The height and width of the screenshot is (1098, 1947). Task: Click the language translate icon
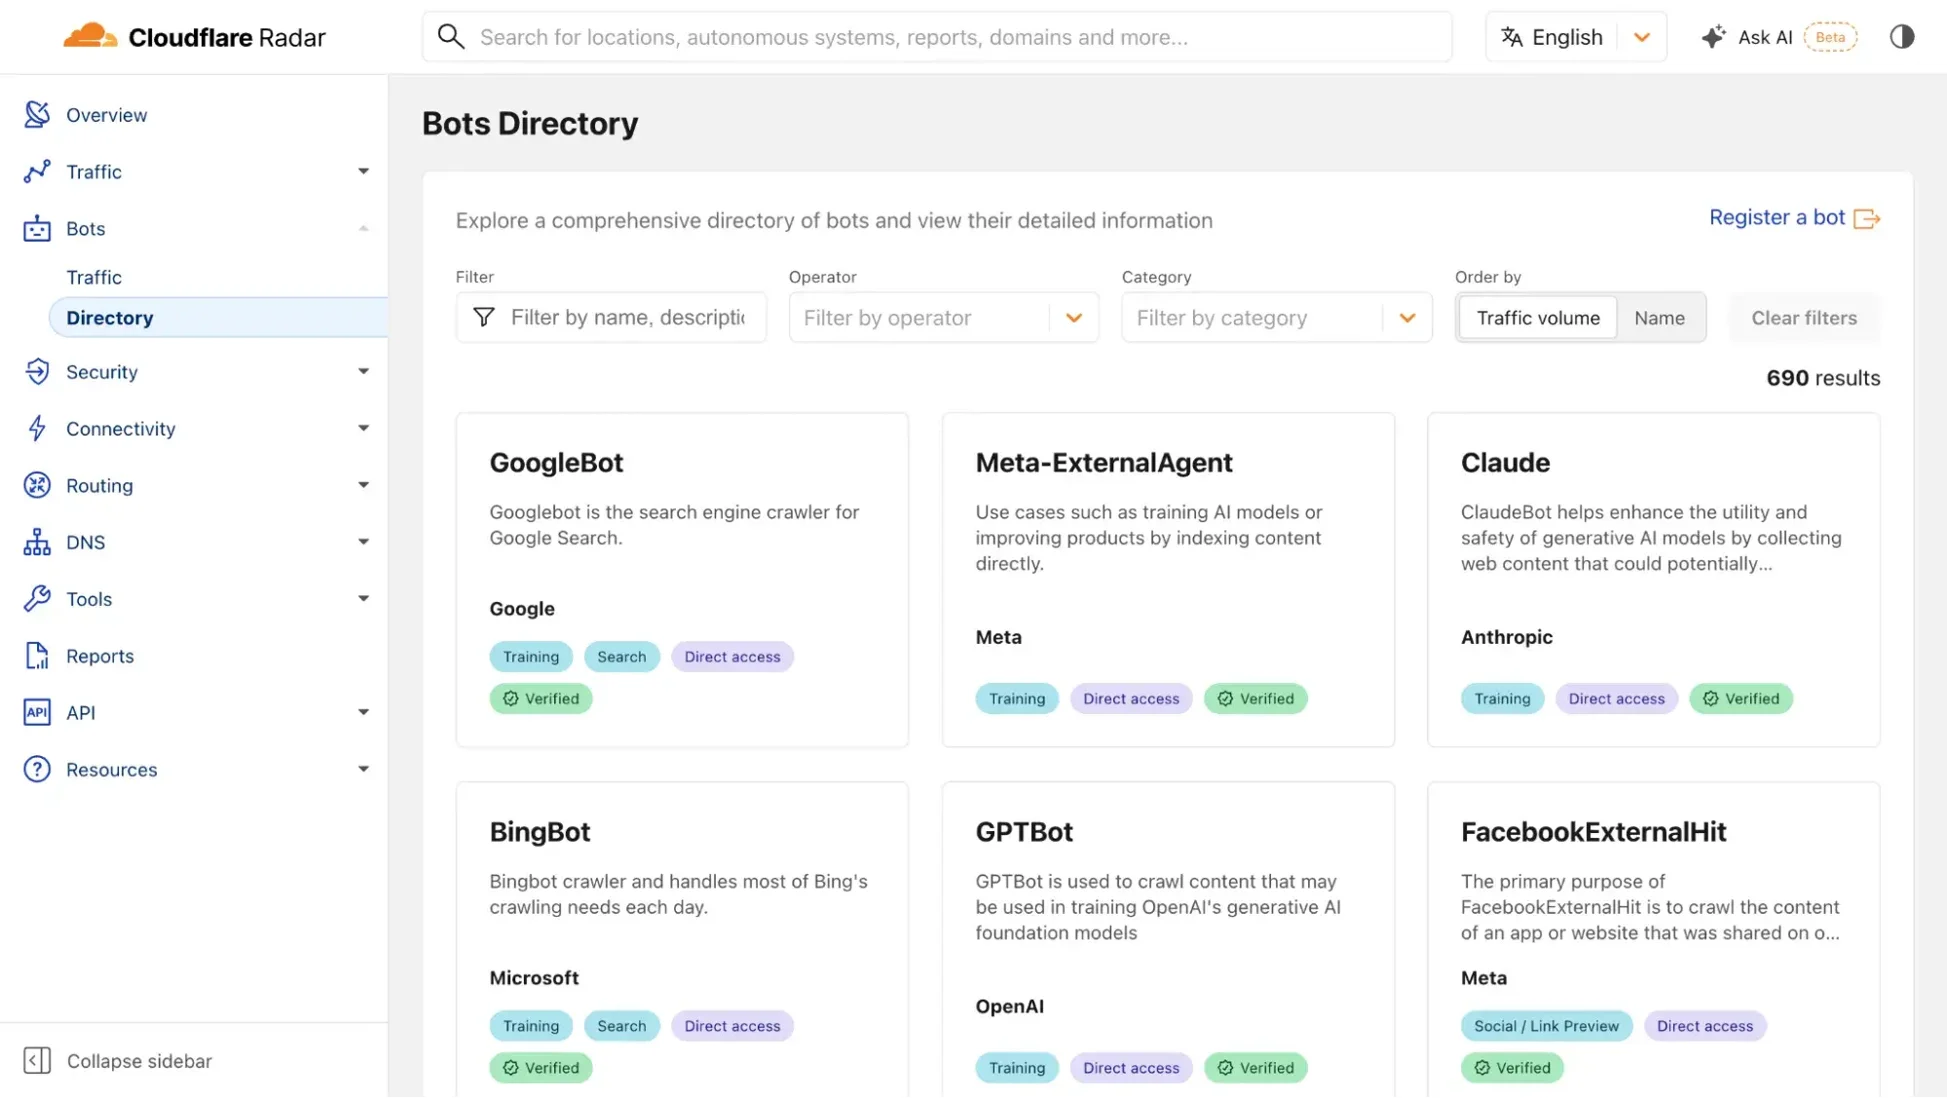point(1512,37)
